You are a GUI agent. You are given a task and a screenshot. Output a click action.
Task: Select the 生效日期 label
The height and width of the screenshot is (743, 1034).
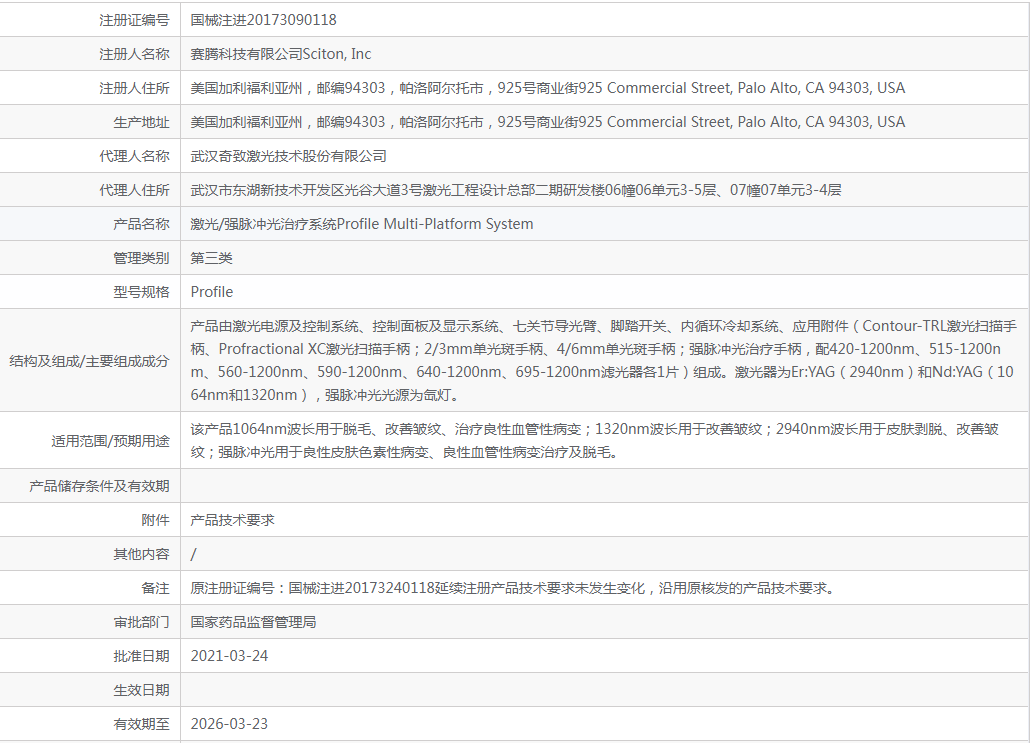coord(141,690)
